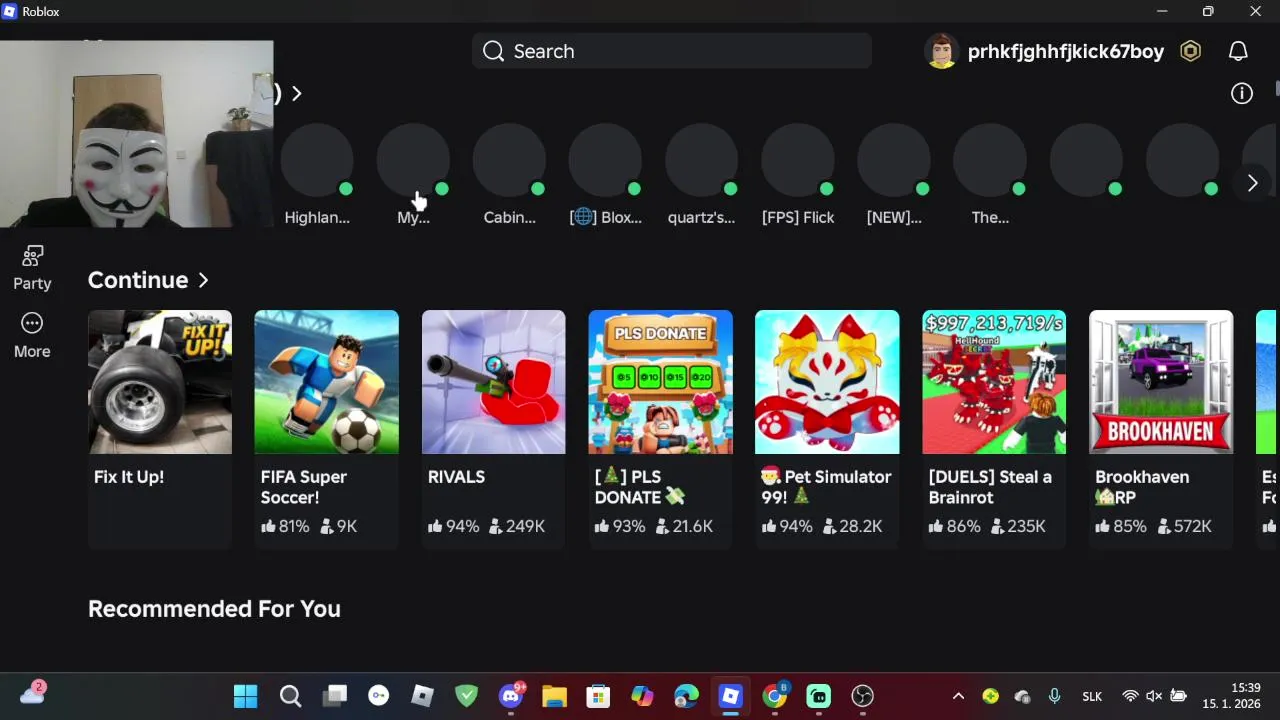Click the Fix It Up! title text
The height and width of the screenshot is (720, 1280).
pos(129,477)
